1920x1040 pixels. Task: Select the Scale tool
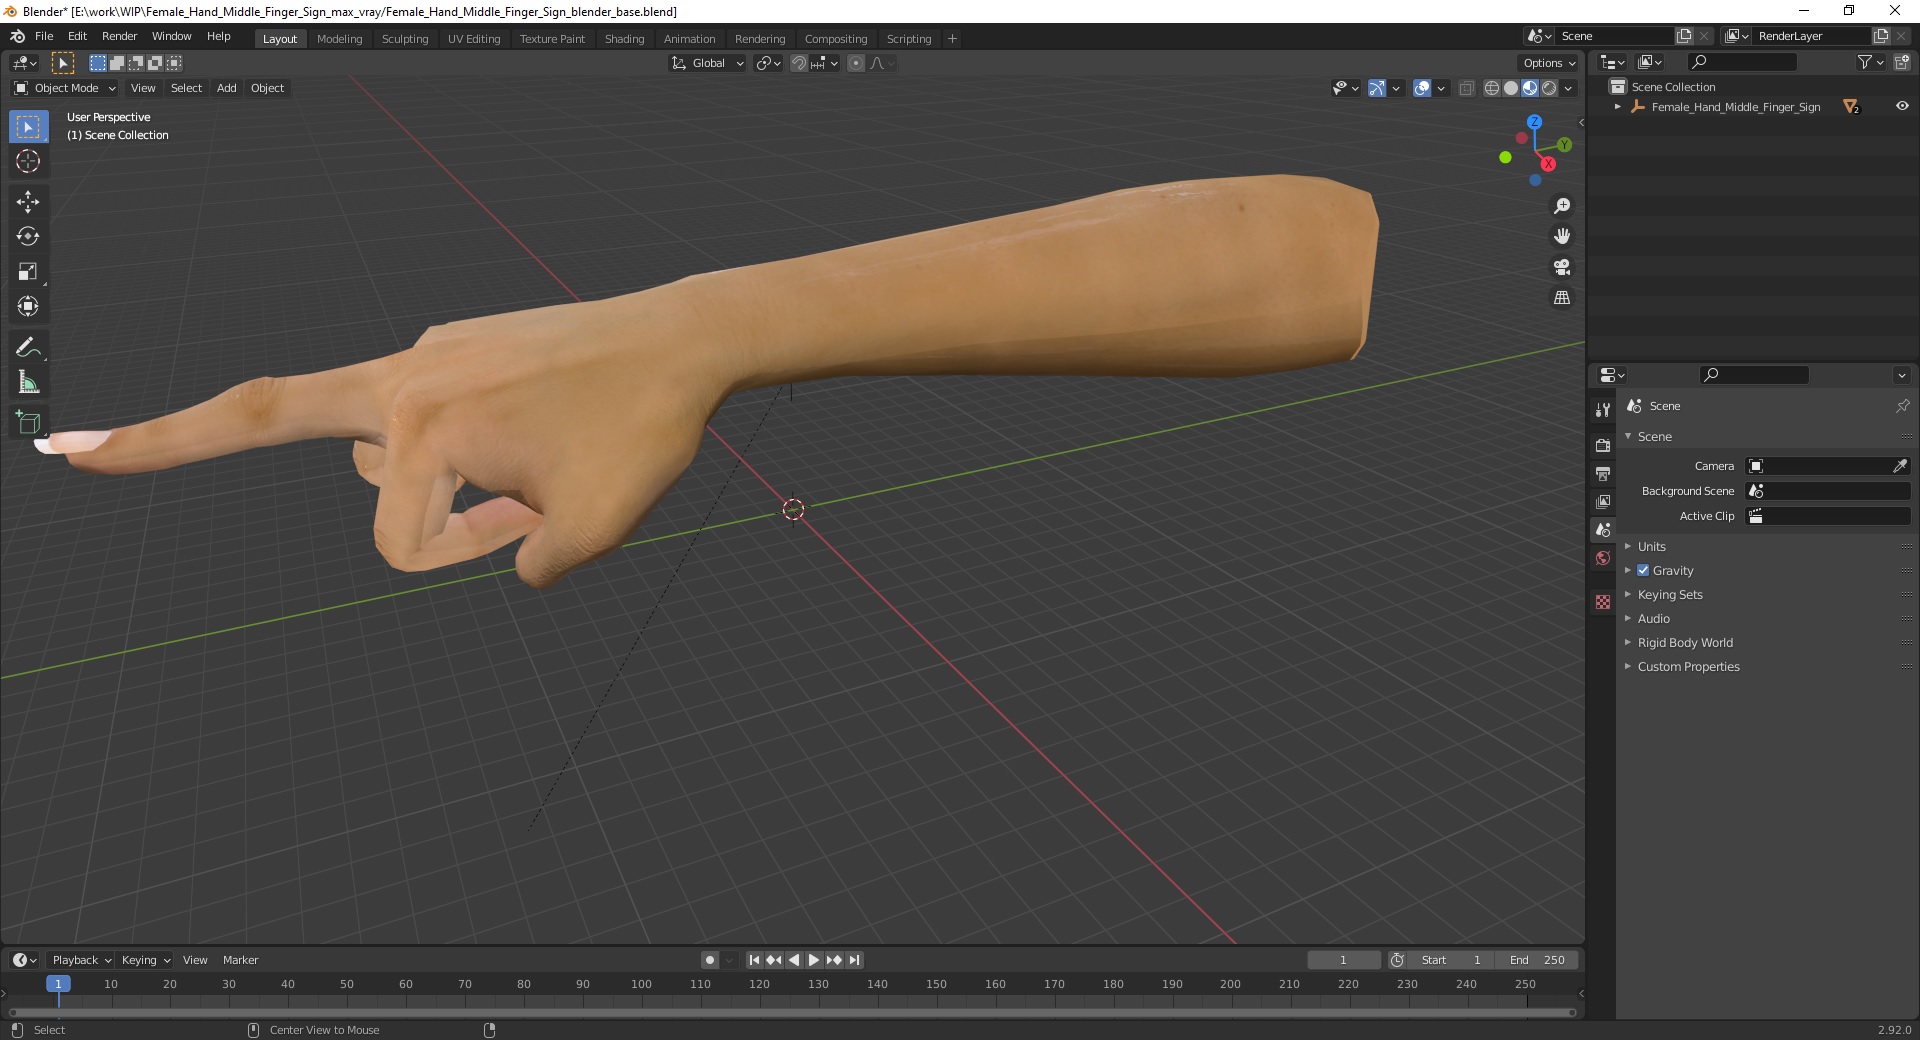coord(28,272)
